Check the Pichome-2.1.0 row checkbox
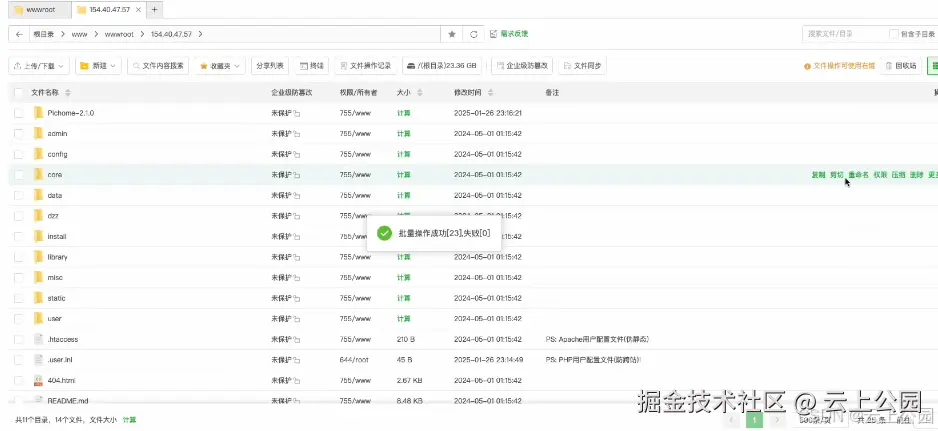 coord(19,113)
